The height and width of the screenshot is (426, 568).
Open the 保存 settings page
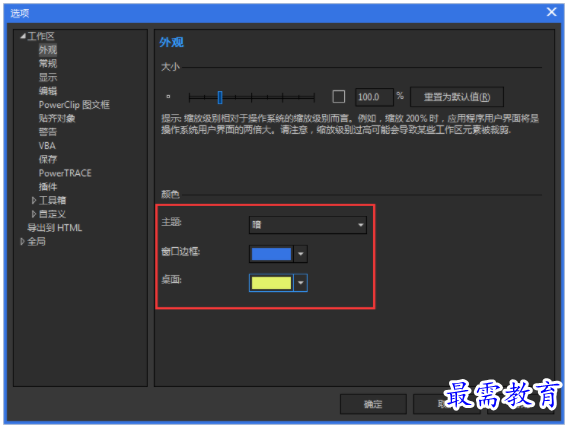tap(48, 159)
